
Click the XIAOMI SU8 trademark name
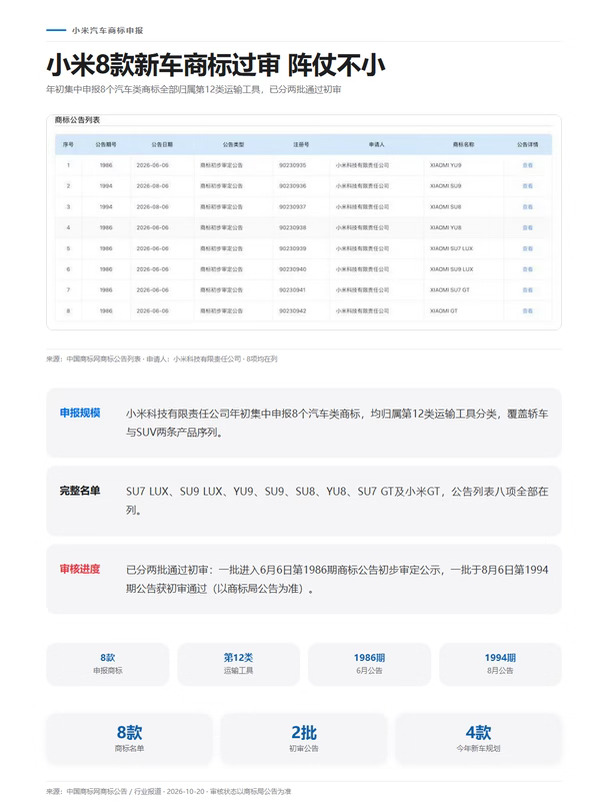click(445, 207)
